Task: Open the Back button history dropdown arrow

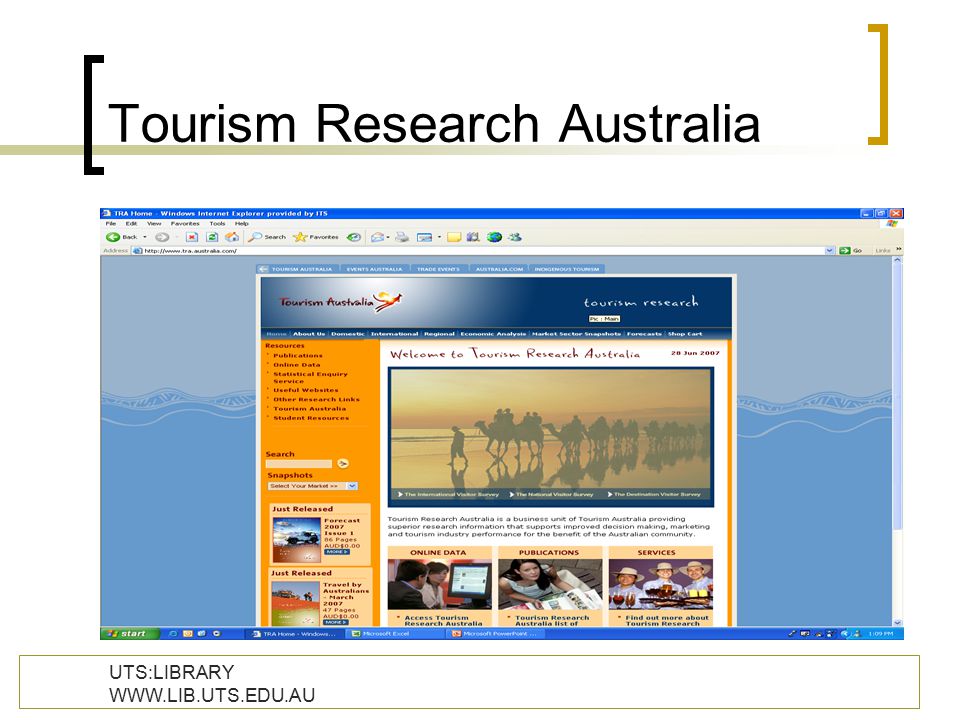Action: (x=145, y=237)
